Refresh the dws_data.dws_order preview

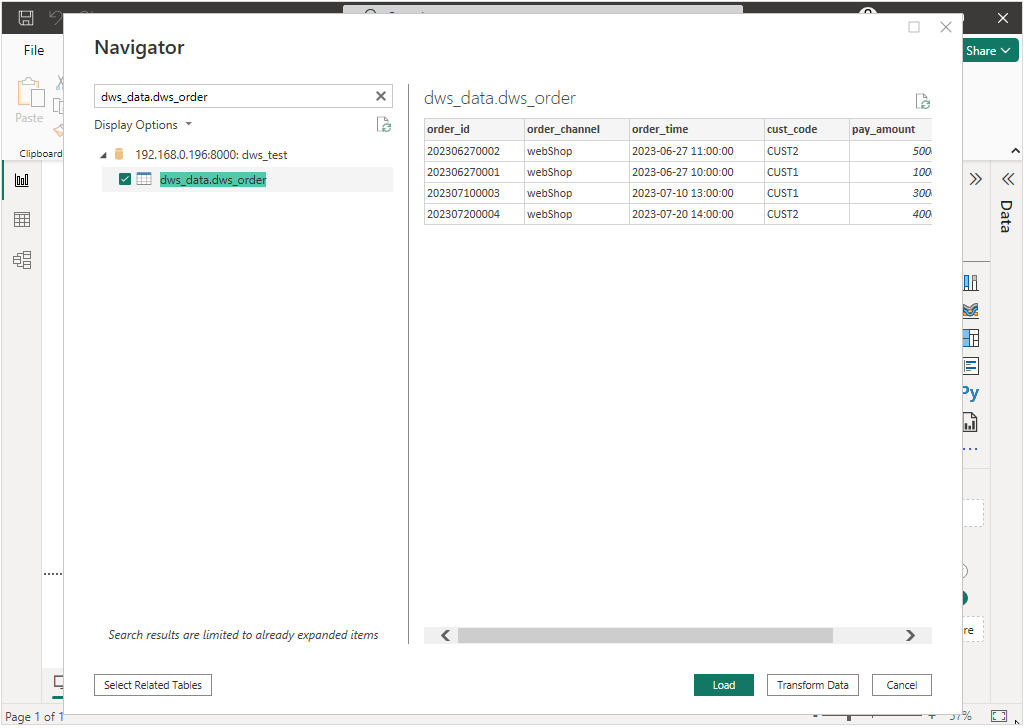(x=923, y=101)
